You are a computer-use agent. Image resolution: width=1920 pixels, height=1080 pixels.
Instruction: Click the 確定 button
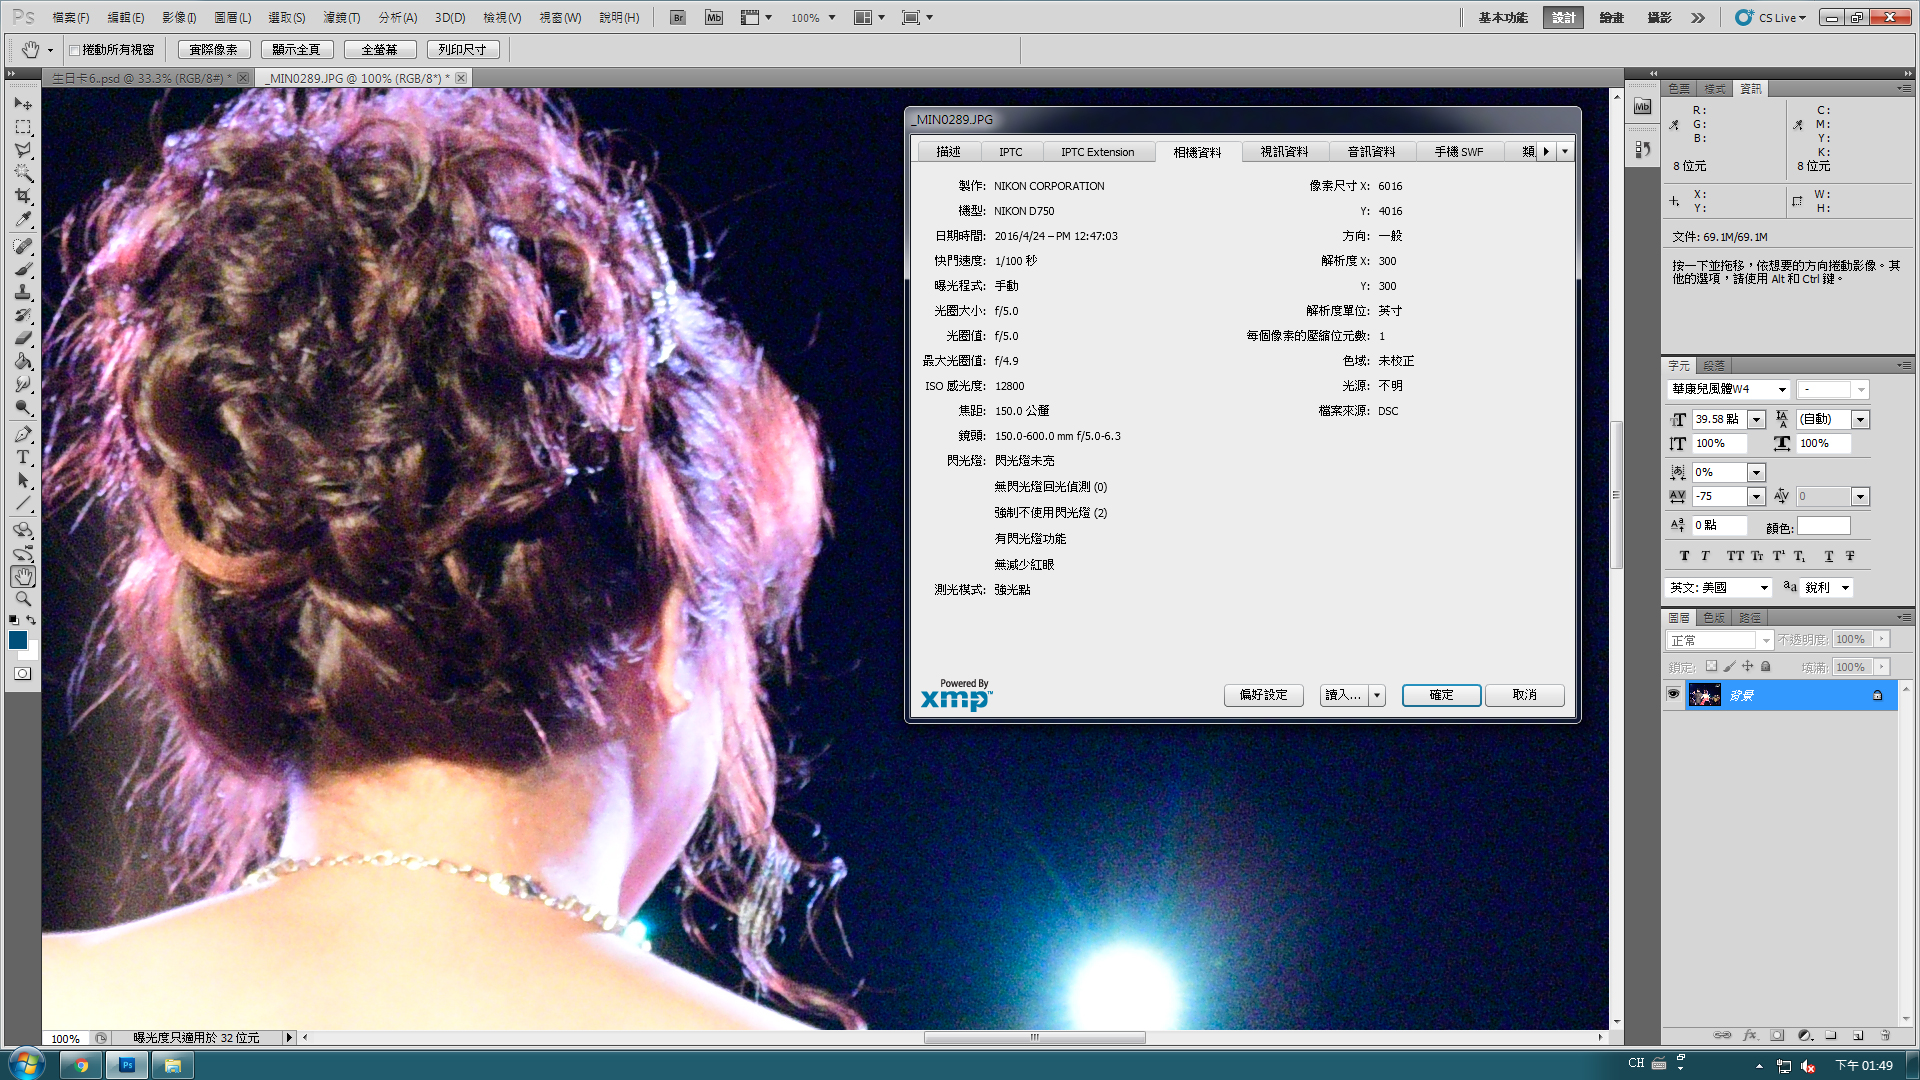click(1441, 695)
